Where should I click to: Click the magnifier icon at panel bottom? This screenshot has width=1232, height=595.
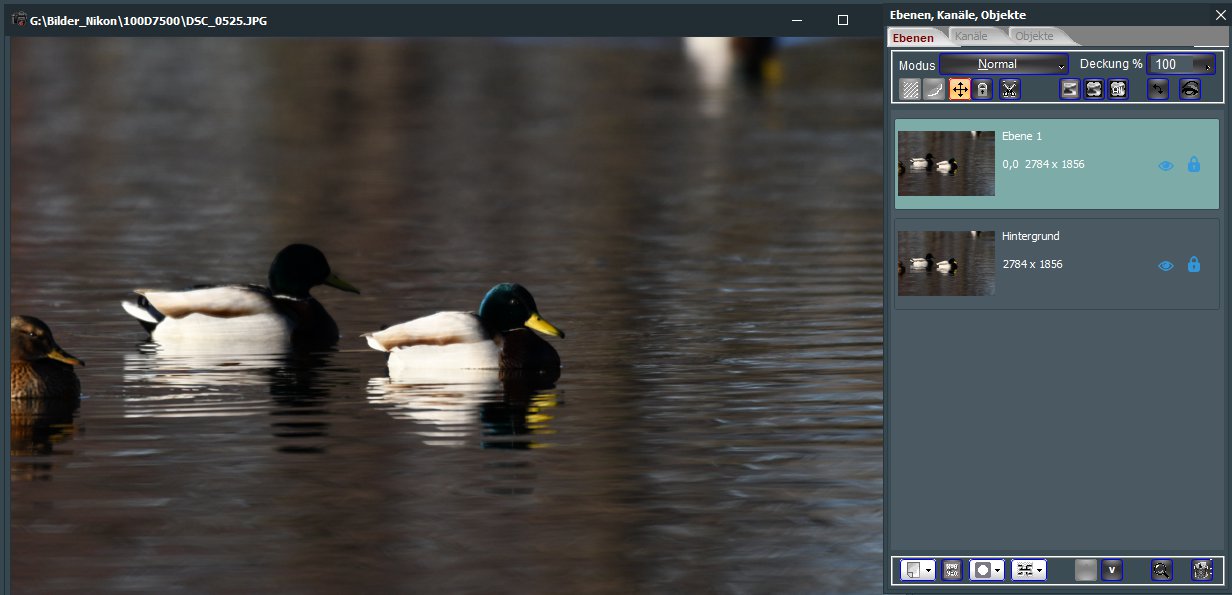[1161, 570]
